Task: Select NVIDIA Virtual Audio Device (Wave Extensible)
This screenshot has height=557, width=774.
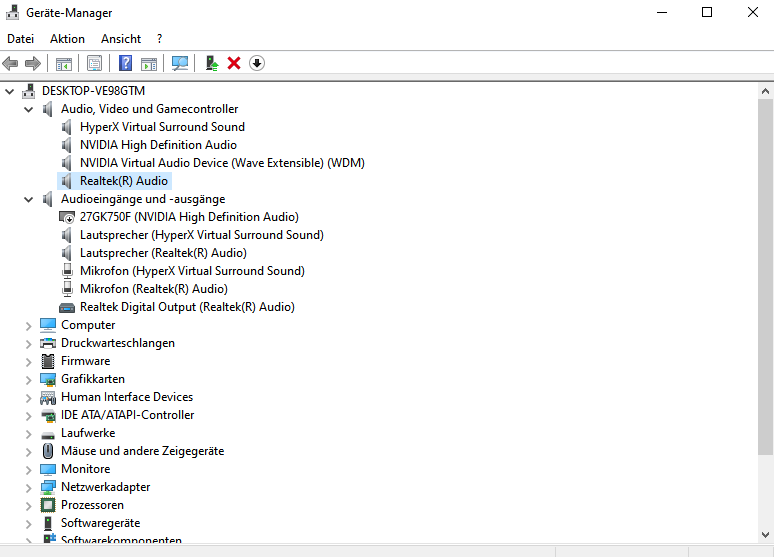Action: point(222,163)
